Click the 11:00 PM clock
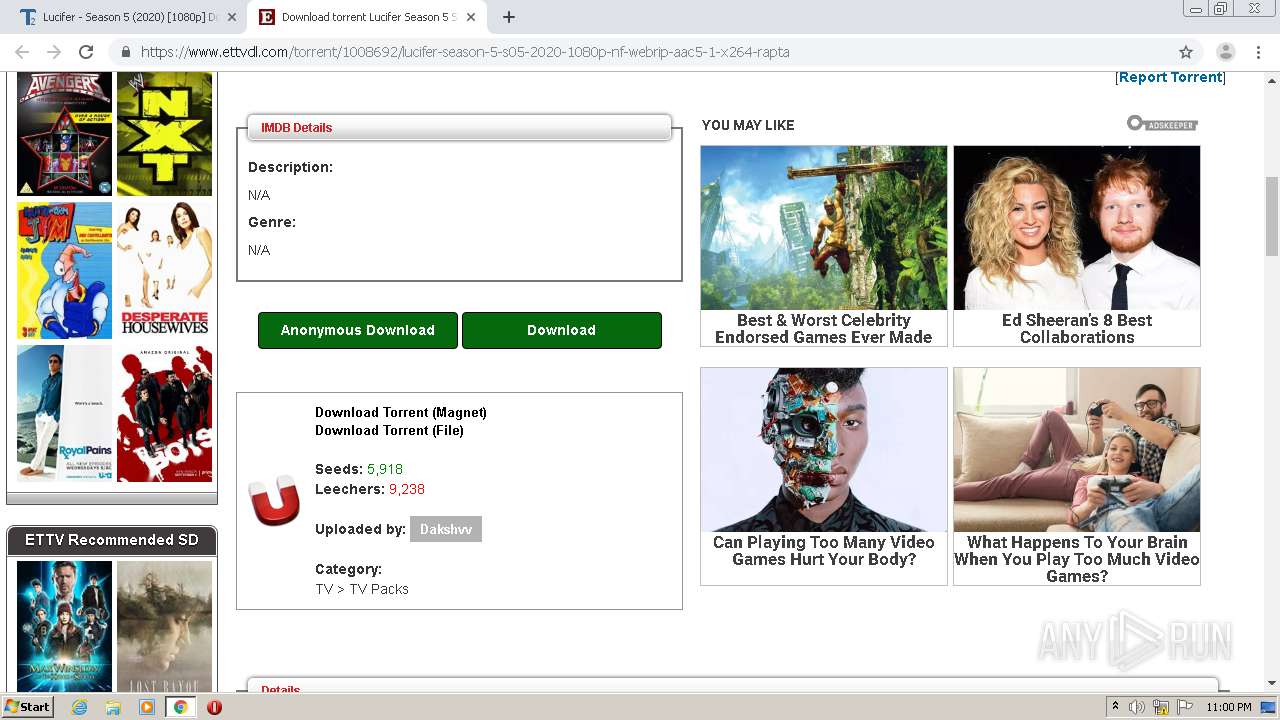The height and width of the screenshot is (720, 1280). tap(1229, 707)
